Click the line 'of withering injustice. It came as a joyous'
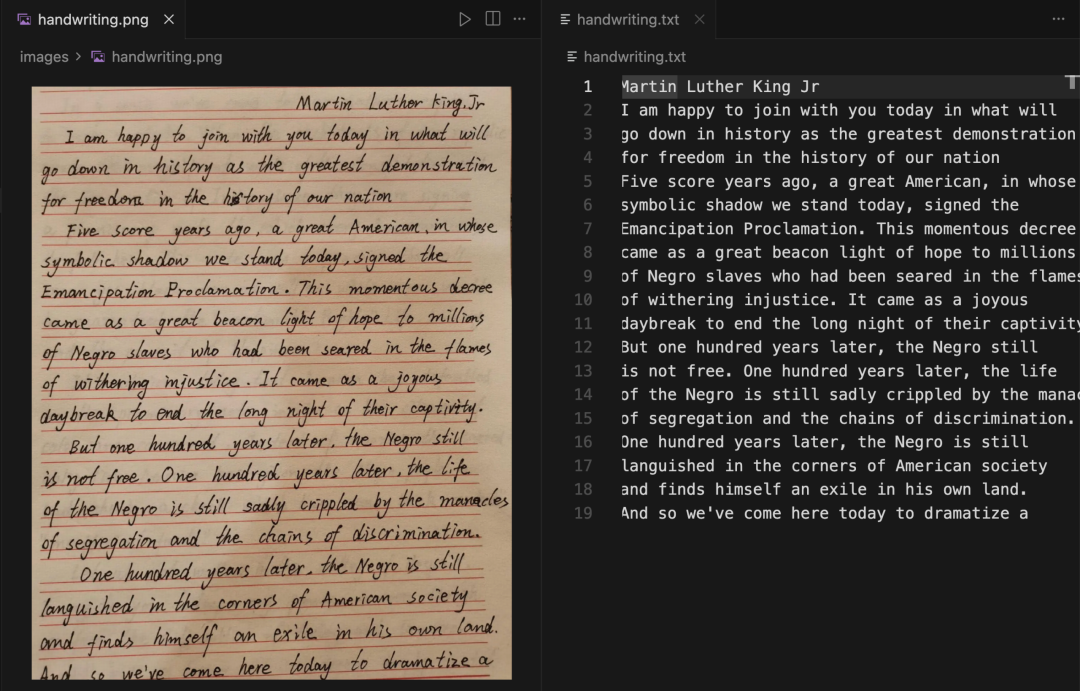The height and width of the screenshot is (691, 1080). click(x=824, y=300)
